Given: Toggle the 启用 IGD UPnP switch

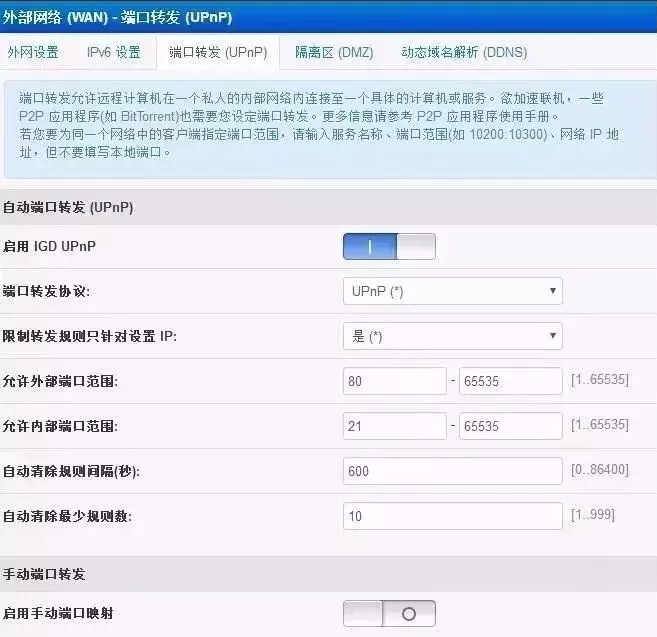Looking at the screenshot, I should tap(389, 246).
